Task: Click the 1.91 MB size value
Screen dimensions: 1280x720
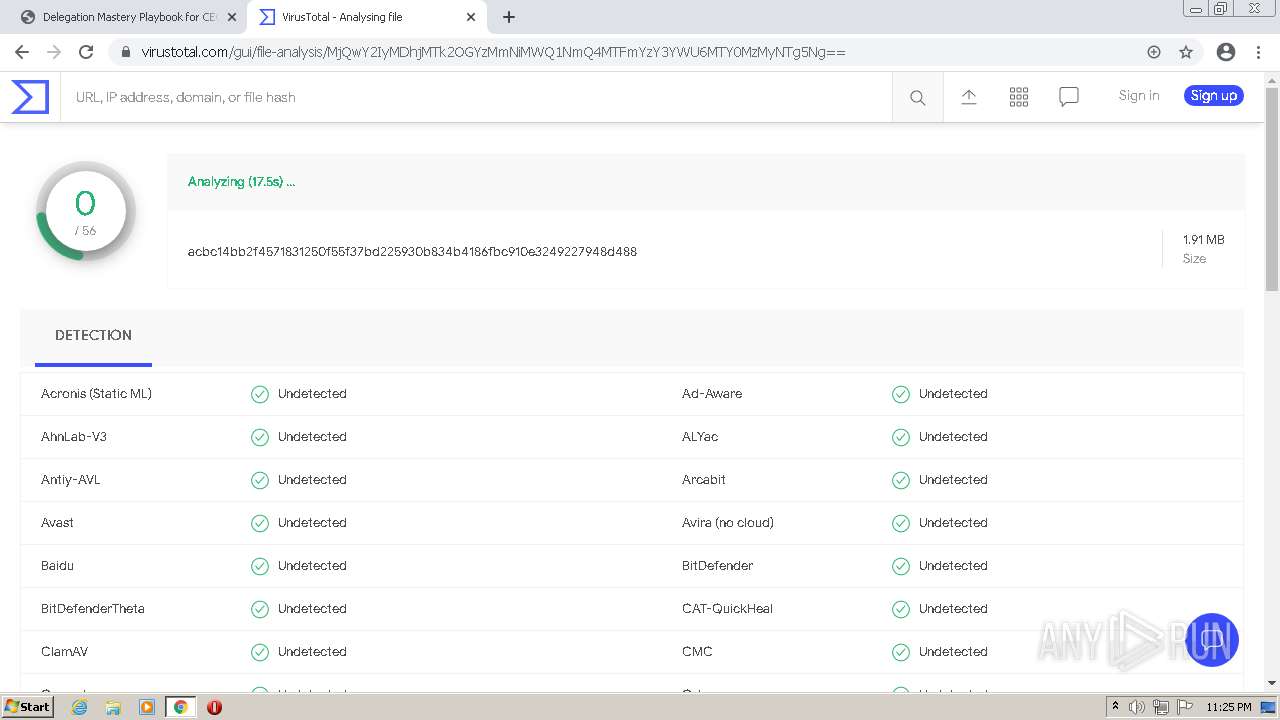Action: [x=1203, y=240]
